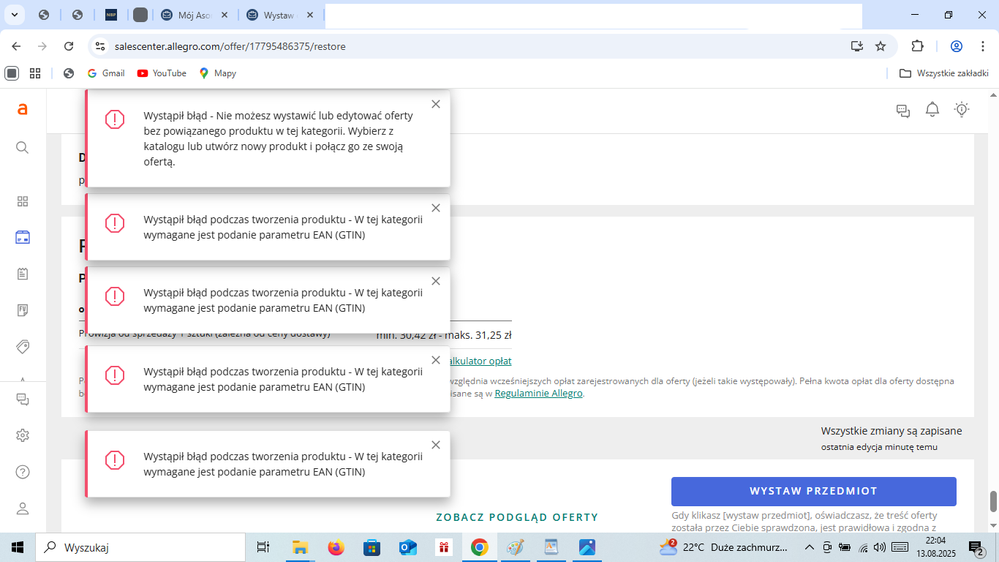The image size is (999, 562).
Task: Close the 'Mój Aso' browser tab
Action: tap(224, 15)
